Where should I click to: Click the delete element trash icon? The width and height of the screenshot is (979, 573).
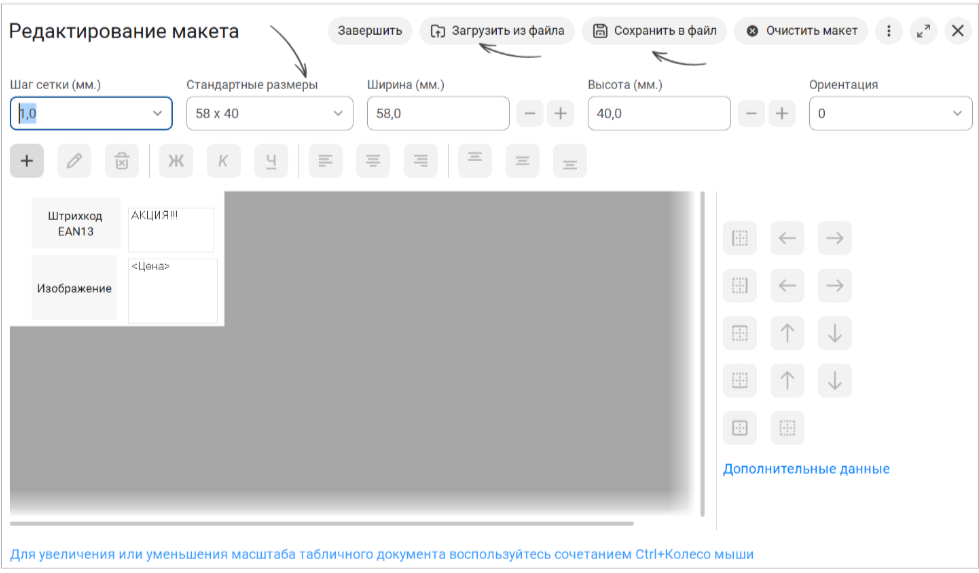pos(122,161)
